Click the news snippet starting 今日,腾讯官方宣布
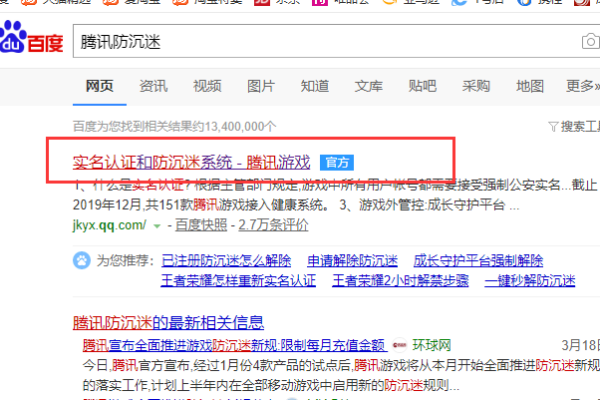 click(341, 365)
